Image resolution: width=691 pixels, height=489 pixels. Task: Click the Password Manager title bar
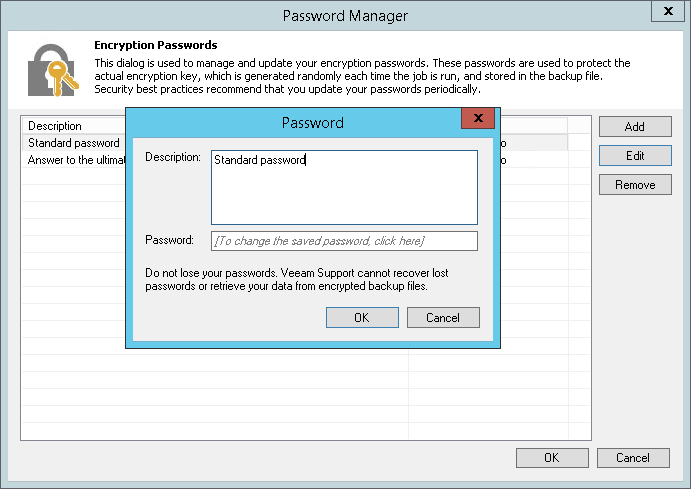pyautogui.click(x=345, y=16)
